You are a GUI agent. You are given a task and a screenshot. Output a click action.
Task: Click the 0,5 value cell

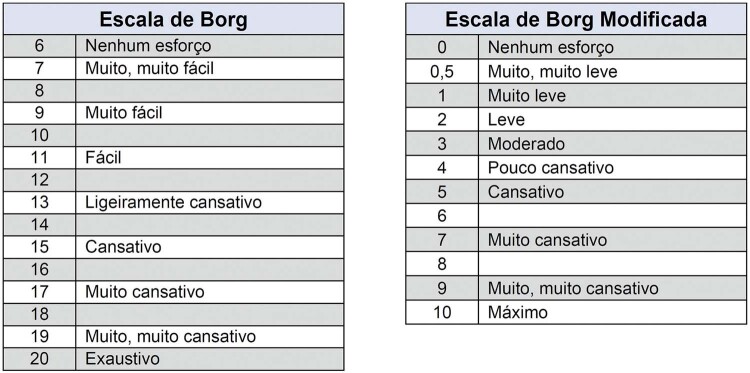pyautogui.click(x=442, y=72)
